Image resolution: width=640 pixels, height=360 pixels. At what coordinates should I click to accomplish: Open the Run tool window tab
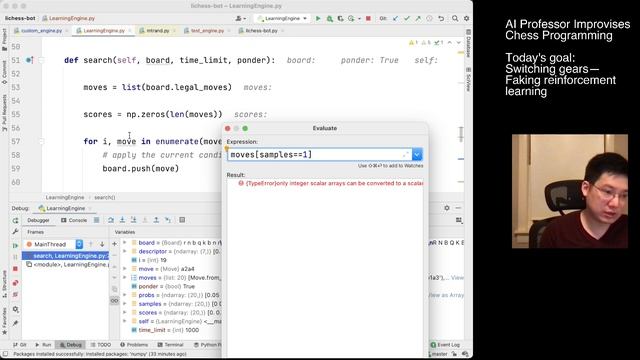pos(43,345)
